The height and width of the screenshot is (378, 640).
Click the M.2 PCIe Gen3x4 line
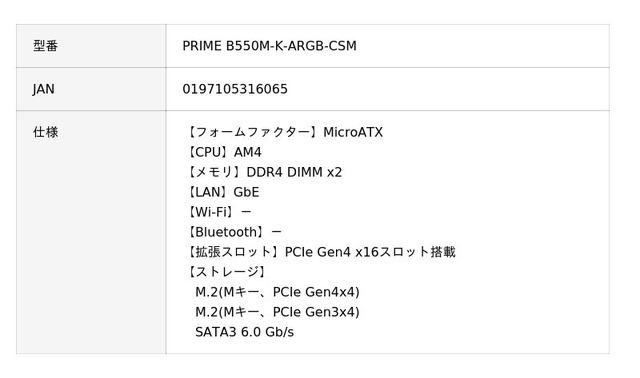pyautogui.click(x=277, y=312)
